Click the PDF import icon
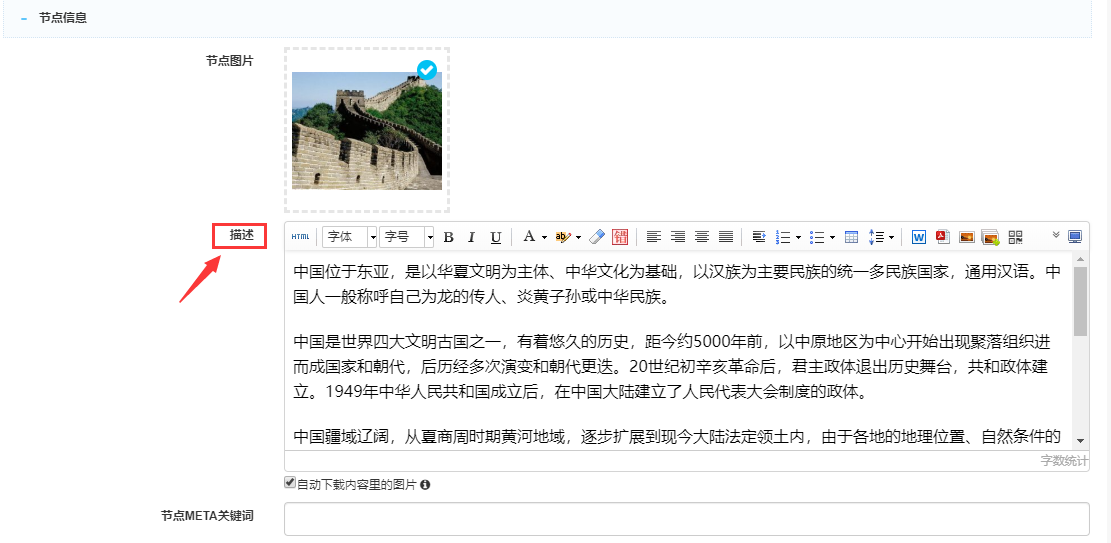This screenshot has height=543, width=1111. tap(942, 237)
